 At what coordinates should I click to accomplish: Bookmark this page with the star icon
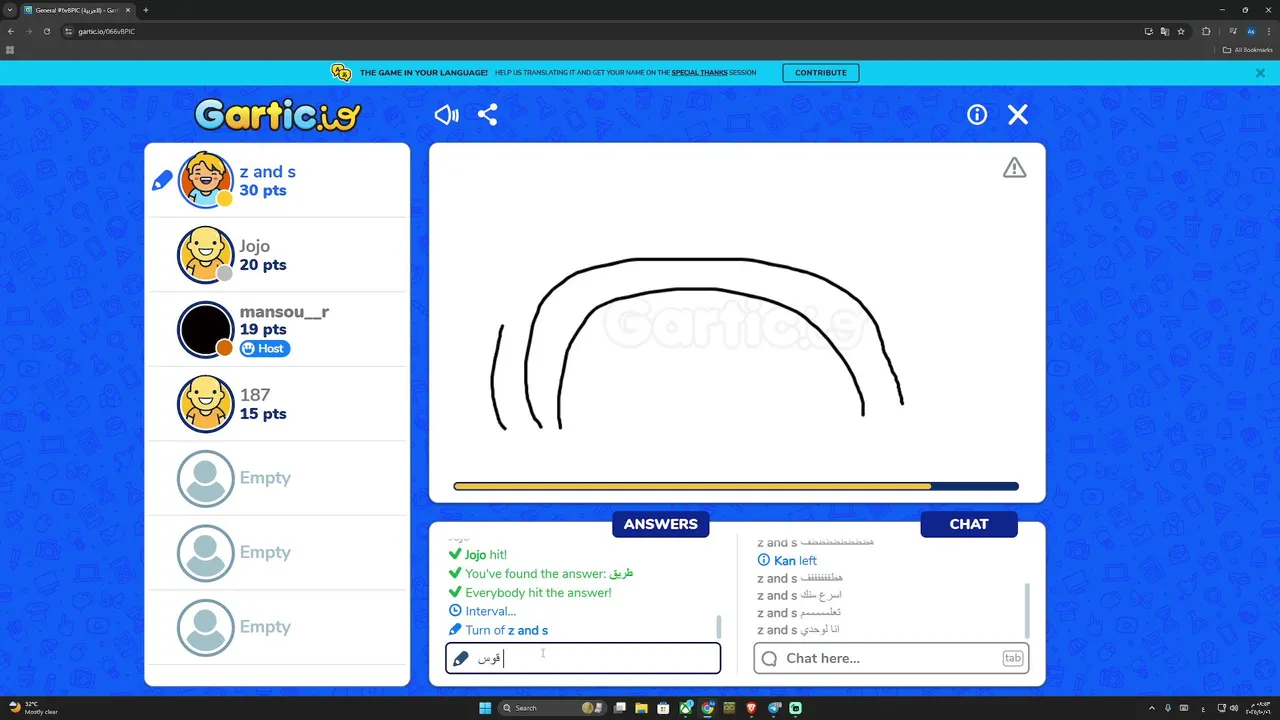coord(1181,31)
